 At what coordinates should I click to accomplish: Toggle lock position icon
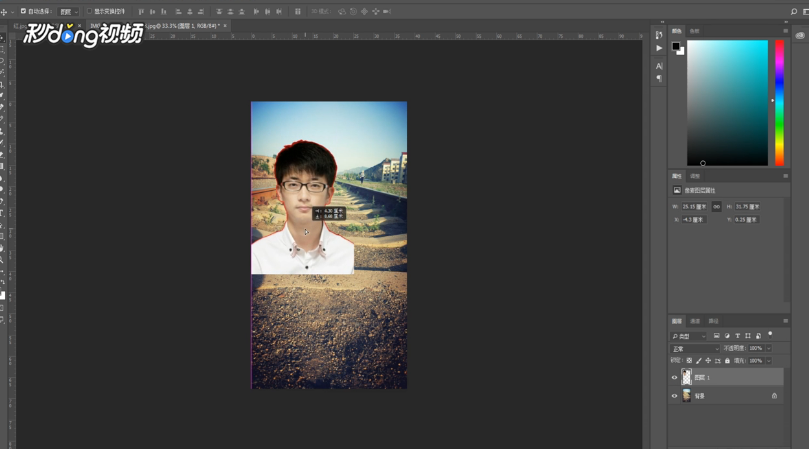[x=708, y=361]
